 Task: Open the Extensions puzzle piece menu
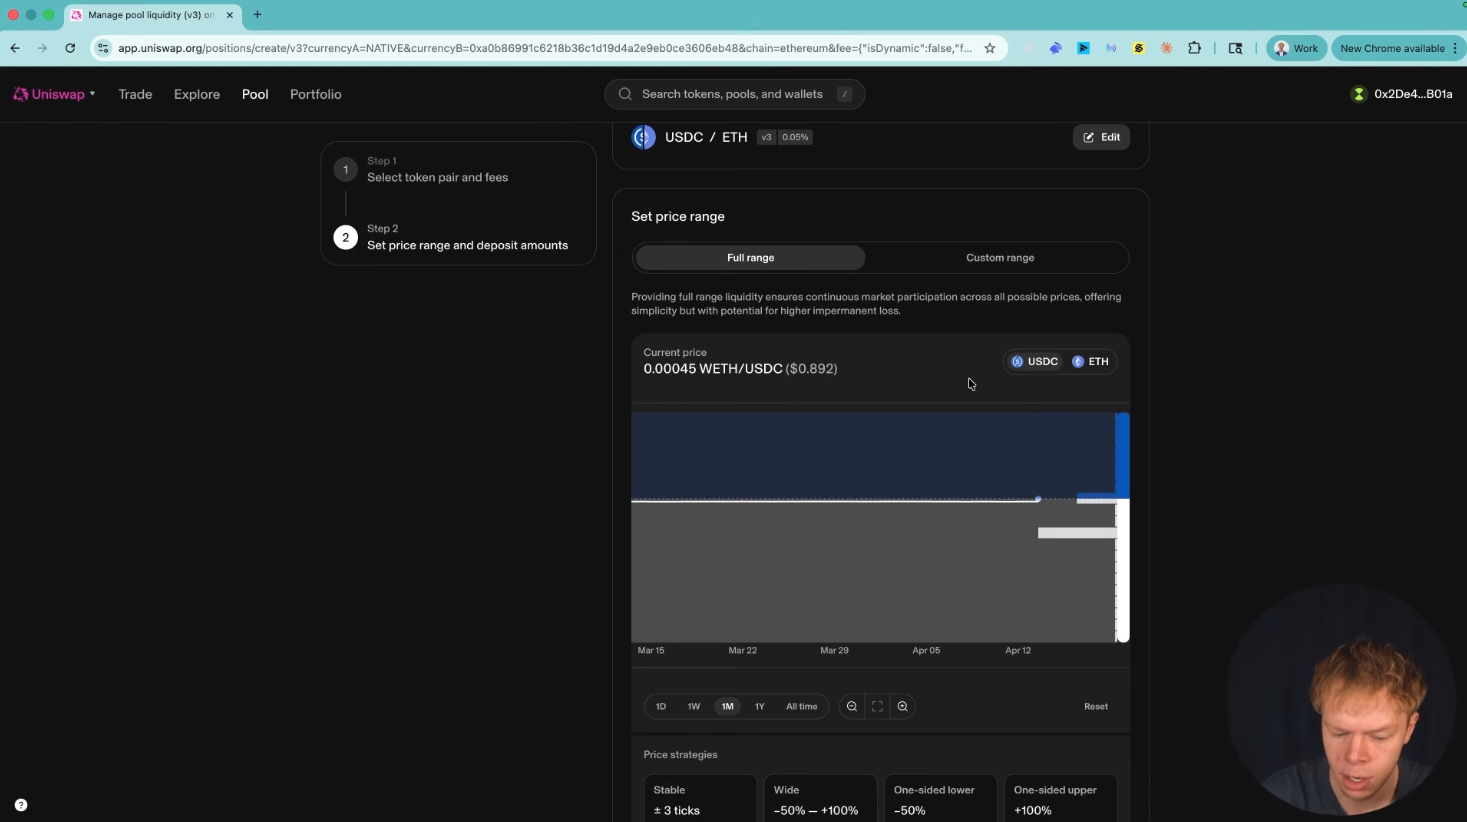pos(1195,48)
